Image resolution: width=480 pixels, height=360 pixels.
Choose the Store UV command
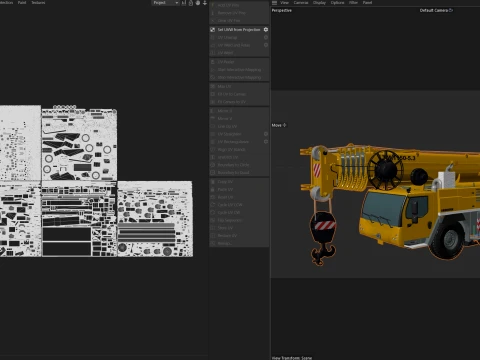click(x=239, y=228)
